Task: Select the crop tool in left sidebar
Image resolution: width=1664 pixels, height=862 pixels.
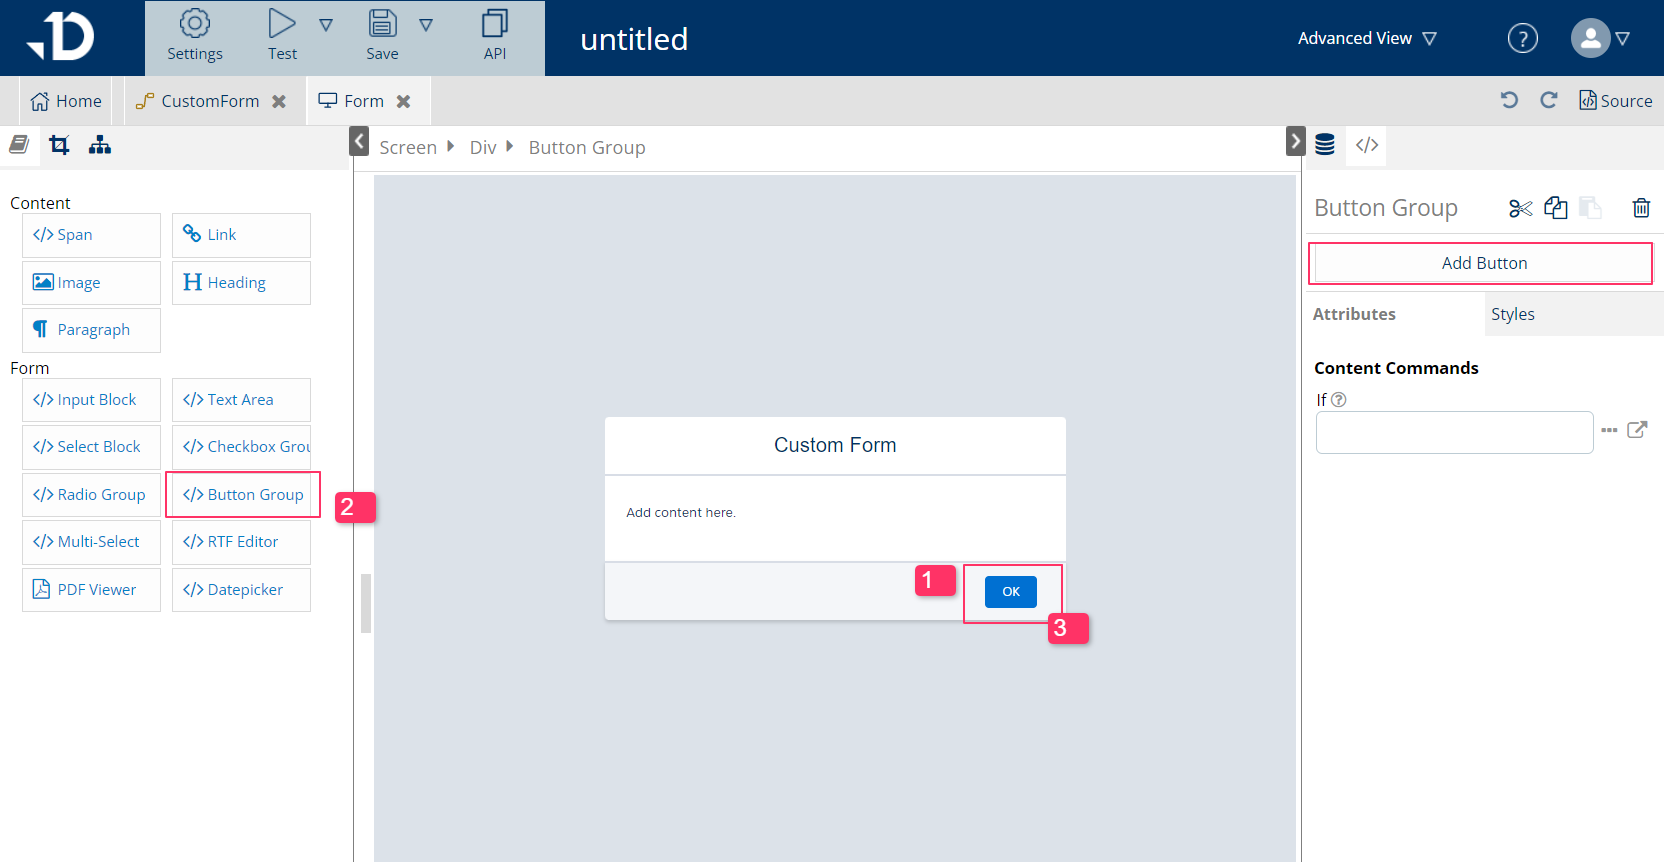Action: tap(59, 144)
